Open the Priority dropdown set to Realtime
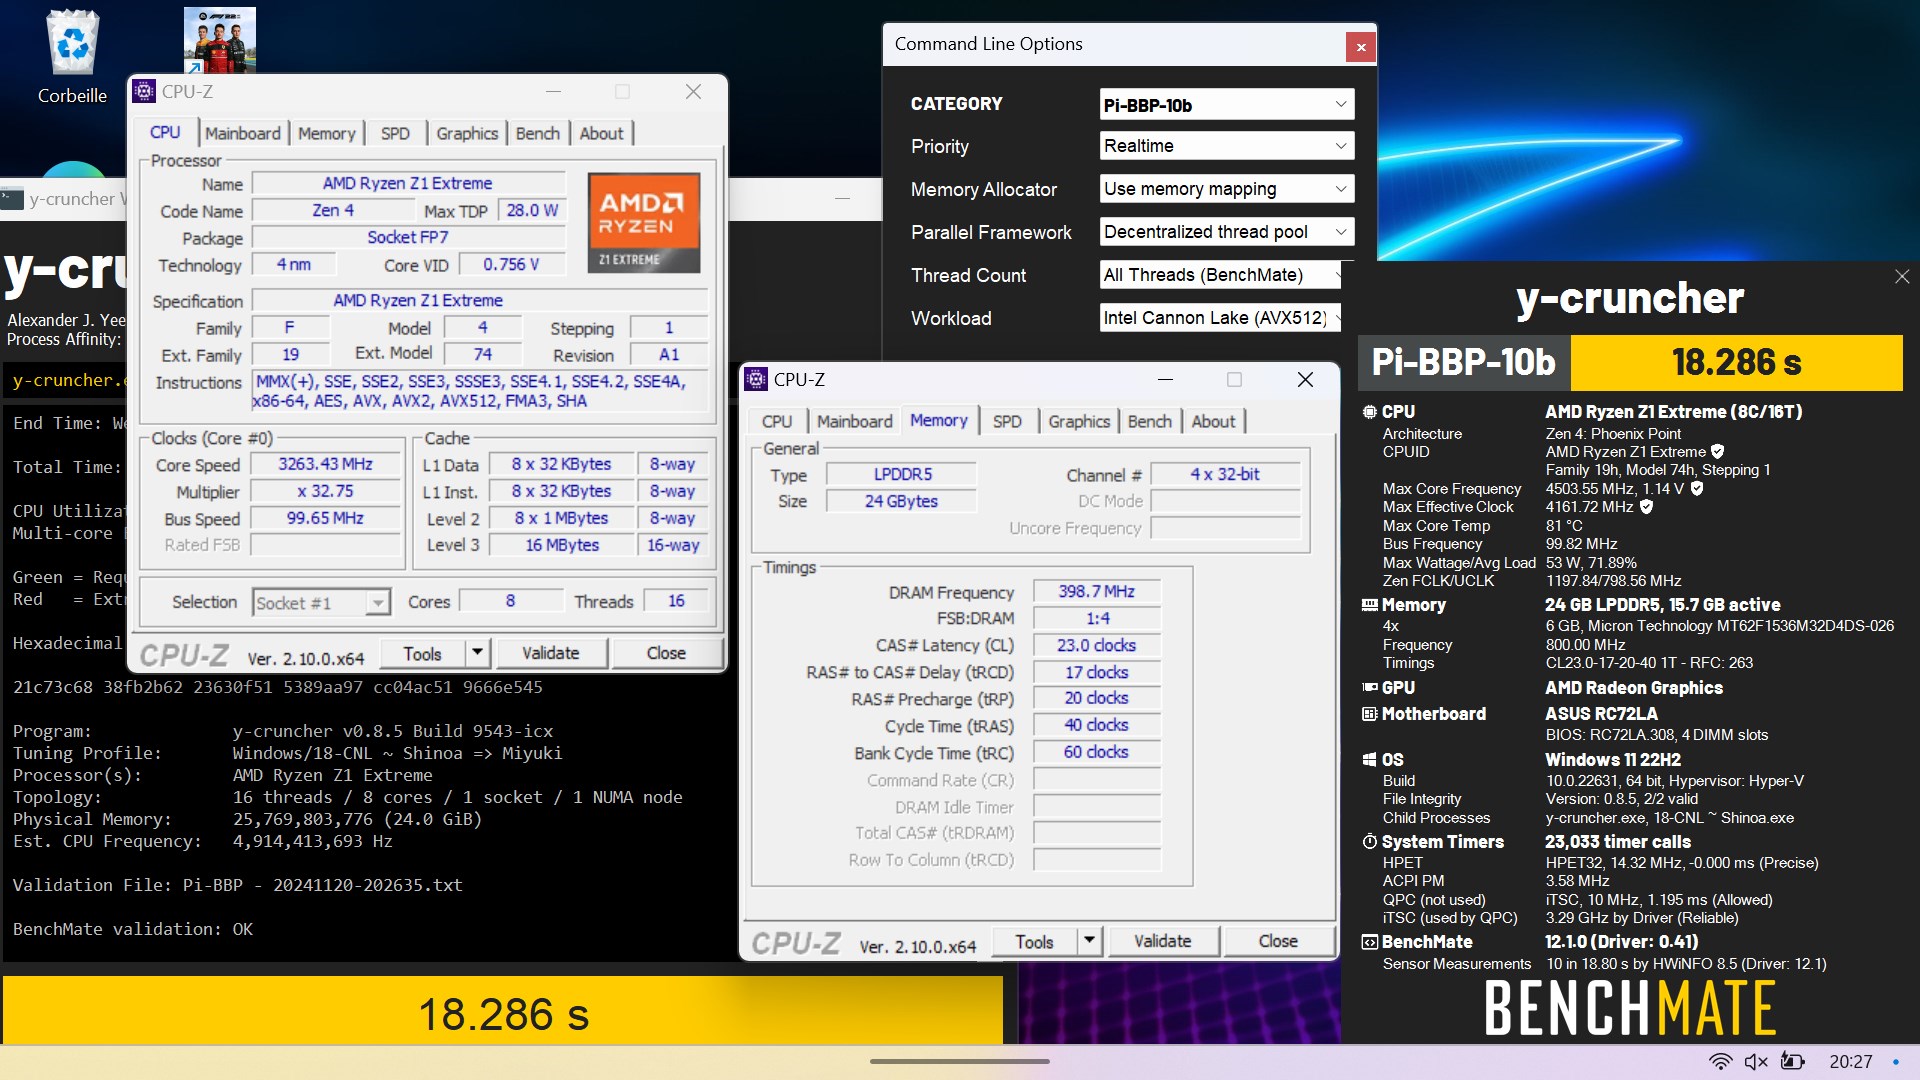Viewport: 1920px width, 1080px height. tap(1227, 146)
